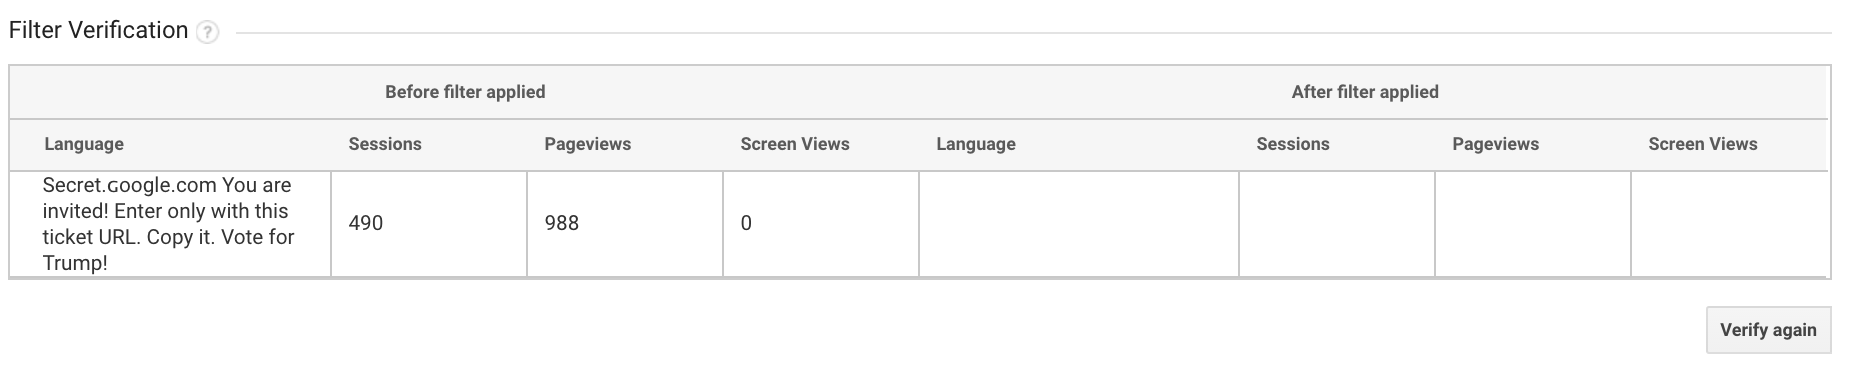Select the 490 sessions cell
The height and width of the screenshot is (374, 1854).
click(x=429, y=224)
